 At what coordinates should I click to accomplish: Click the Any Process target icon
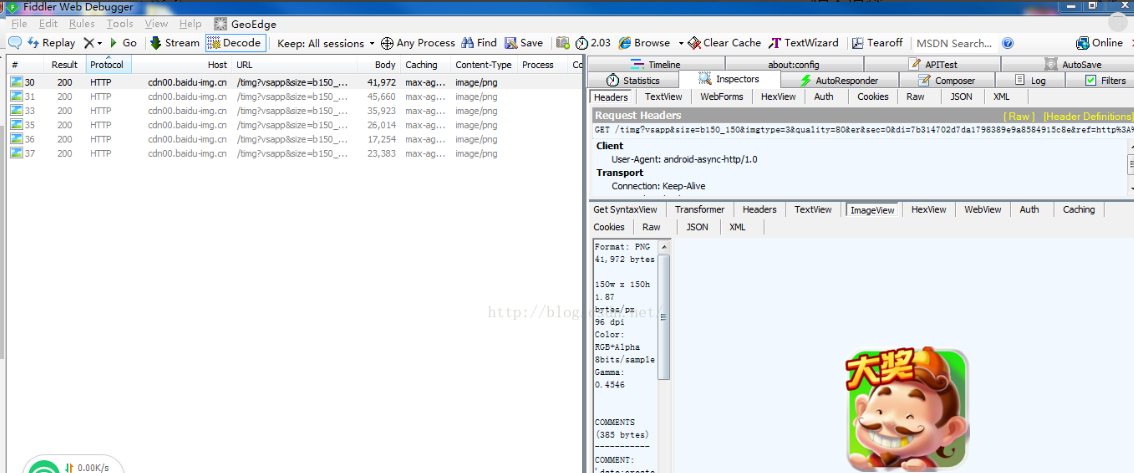387,43
